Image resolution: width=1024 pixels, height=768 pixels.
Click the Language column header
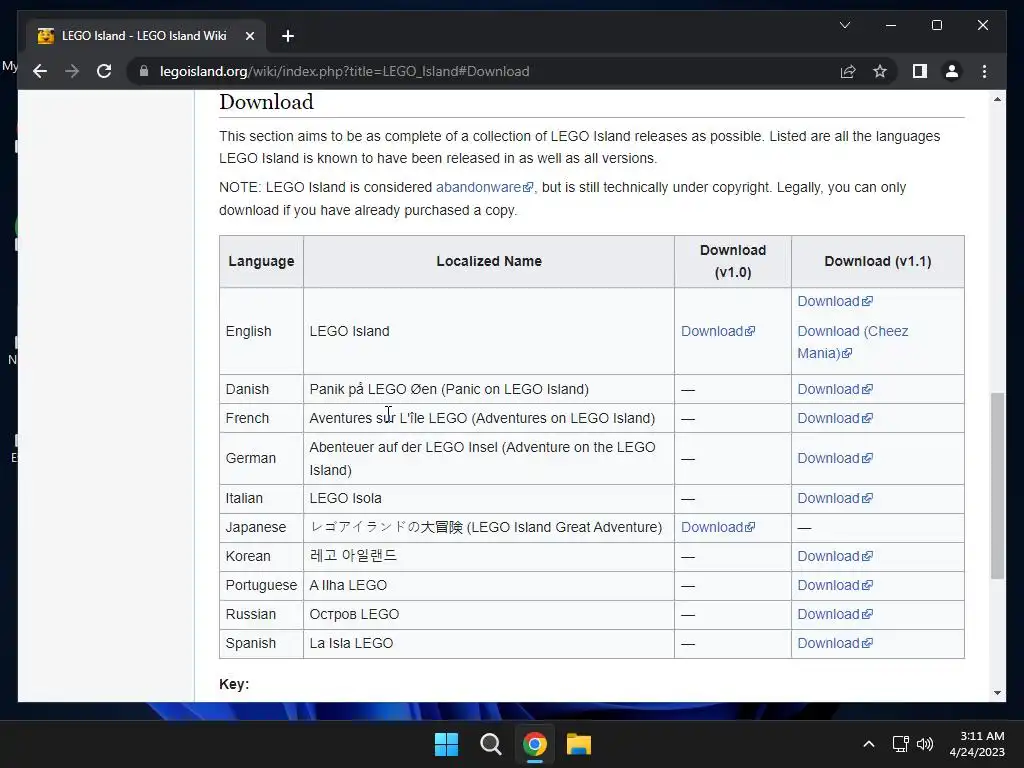tap(261, 261)
